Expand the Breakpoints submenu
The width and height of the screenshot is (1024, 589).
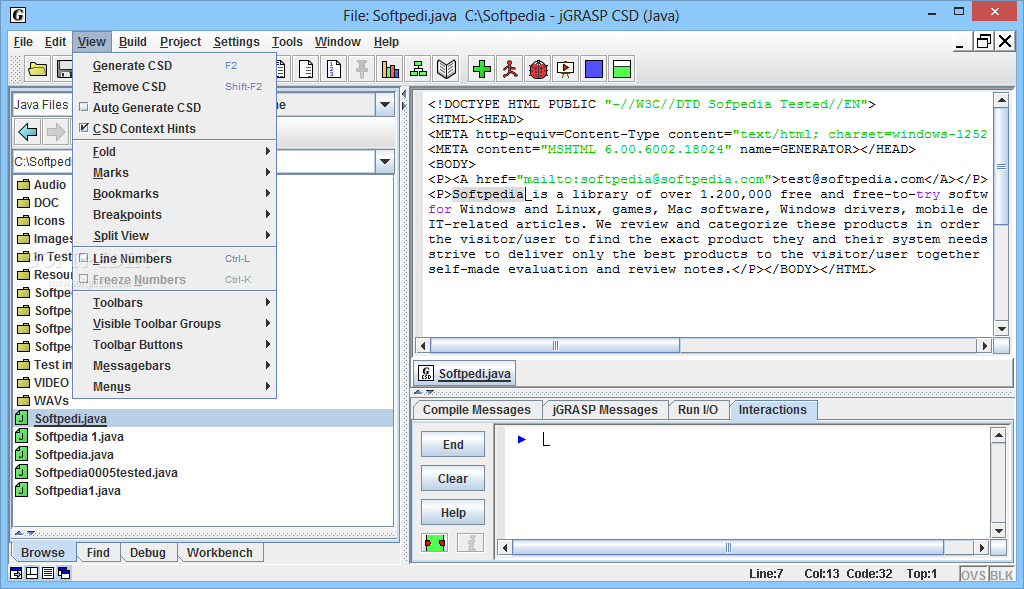(x=175, y=214)
